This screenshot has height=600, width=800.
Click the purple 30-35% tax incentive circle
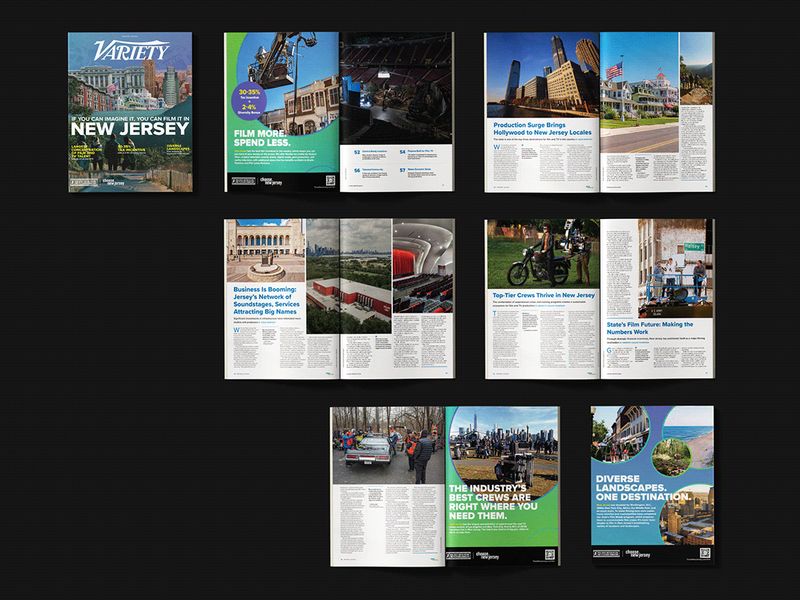click(249, 99)
